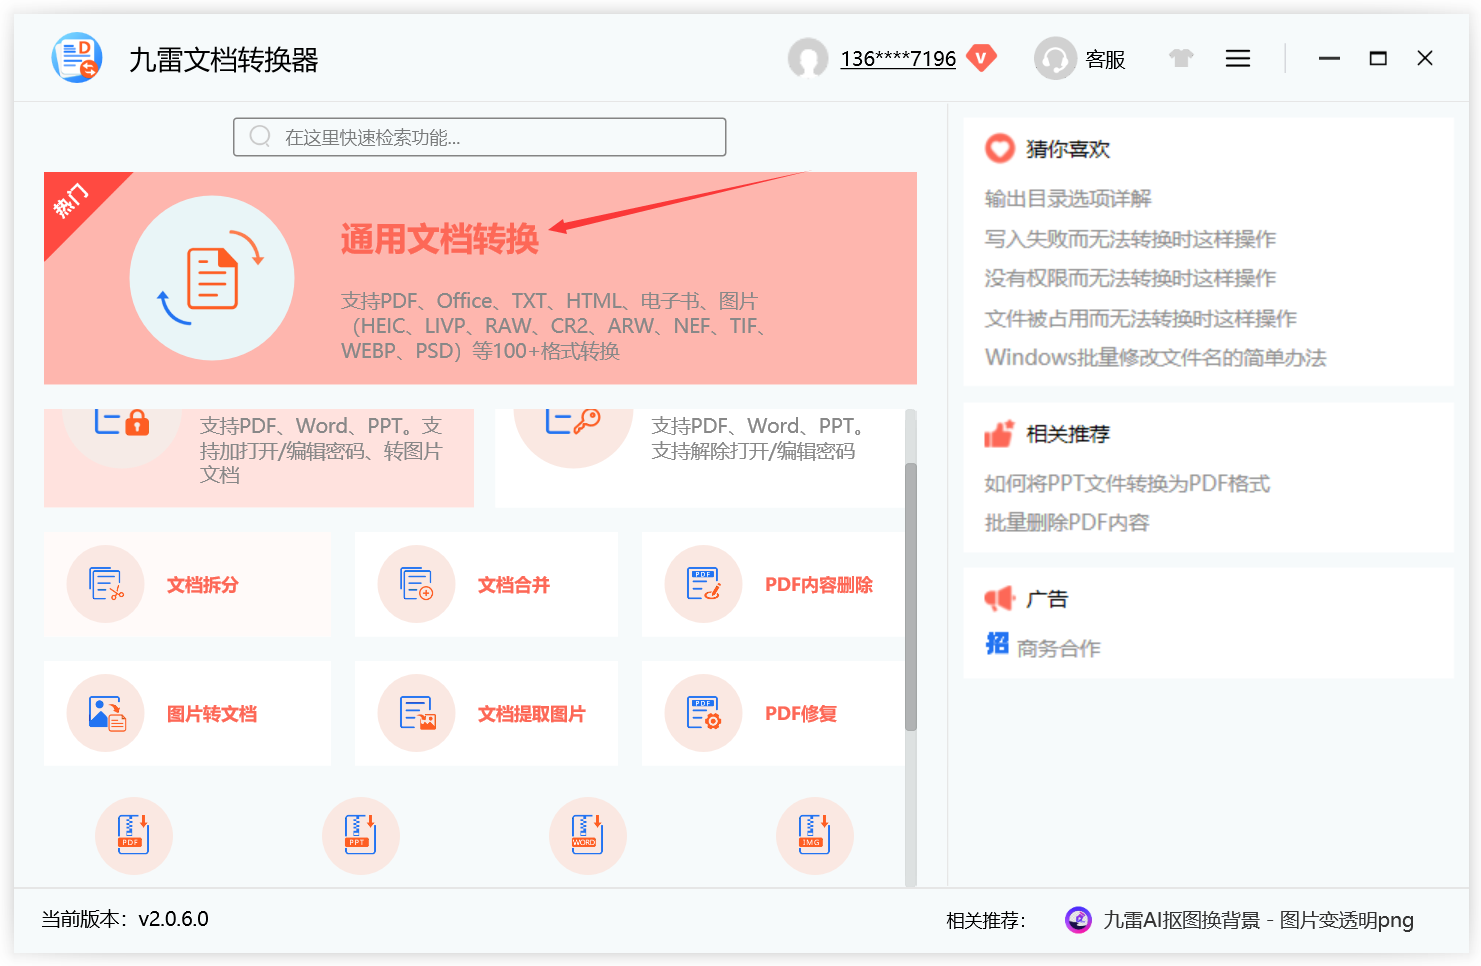Click the PDF内容删除 brush icon
This screenshot has width=1481, height=966.
click(x=704, y=584)
